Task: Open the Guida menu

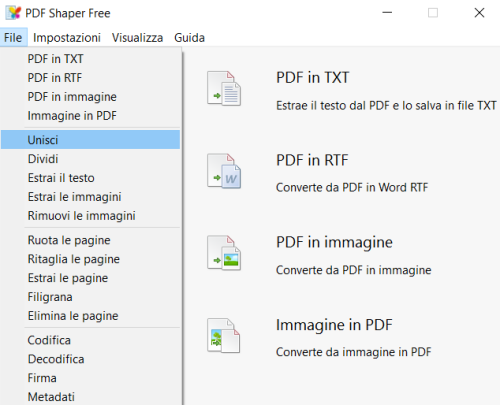Action: click(189, 38)
